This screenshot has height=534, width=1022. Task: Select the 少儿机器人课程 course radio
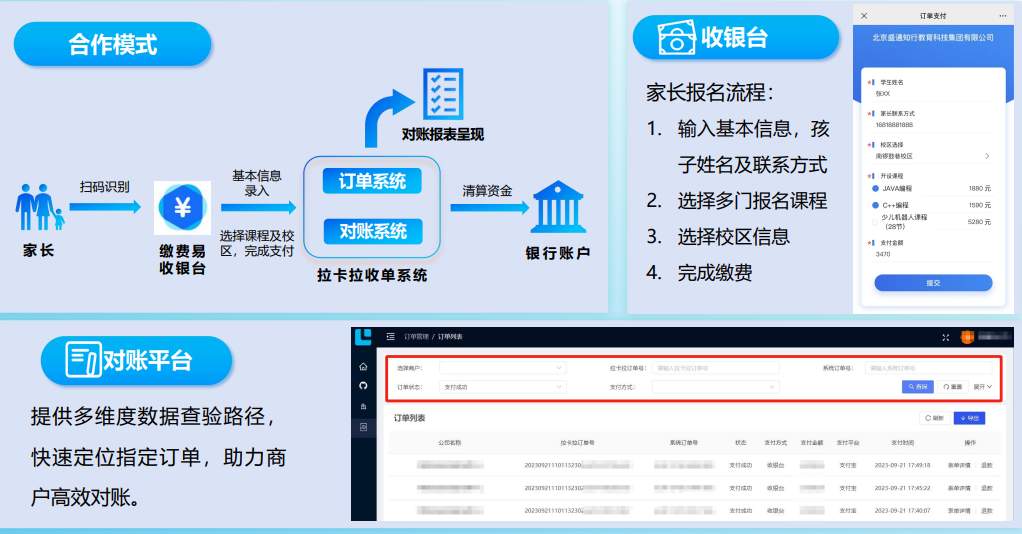[x=875, y=222]
